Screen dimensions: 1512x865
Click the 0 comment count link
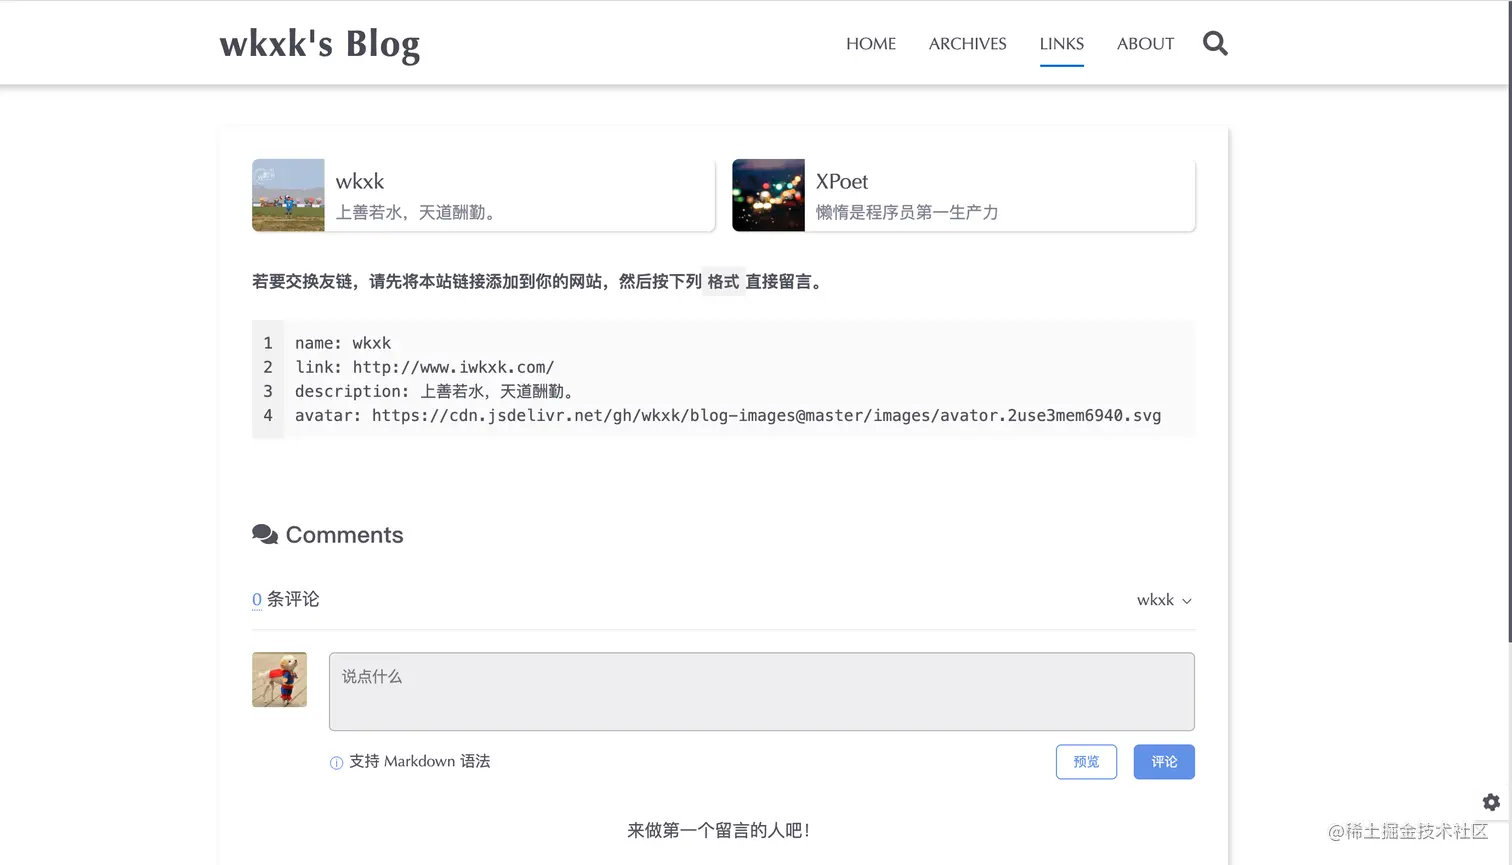click(257, 600)
